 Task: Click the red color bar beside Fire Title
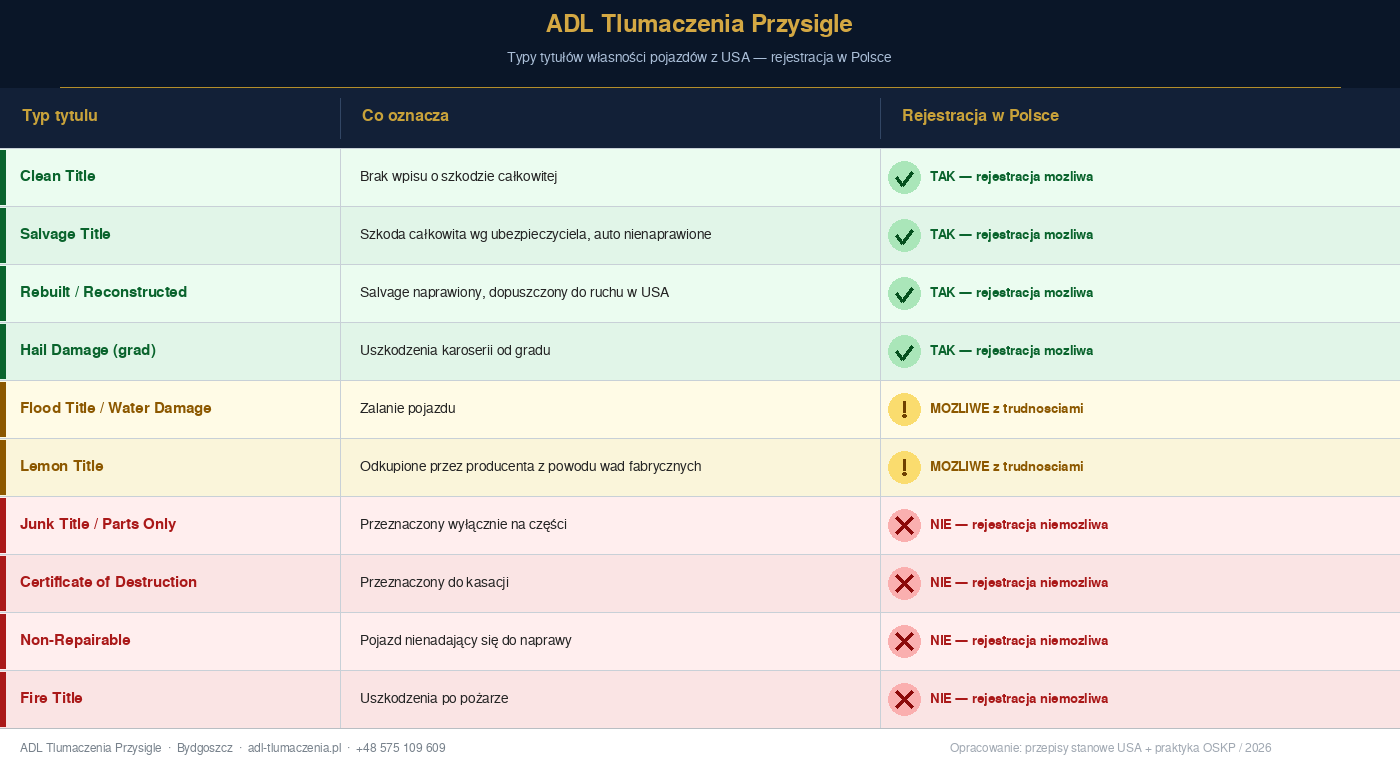click(3, 700)
